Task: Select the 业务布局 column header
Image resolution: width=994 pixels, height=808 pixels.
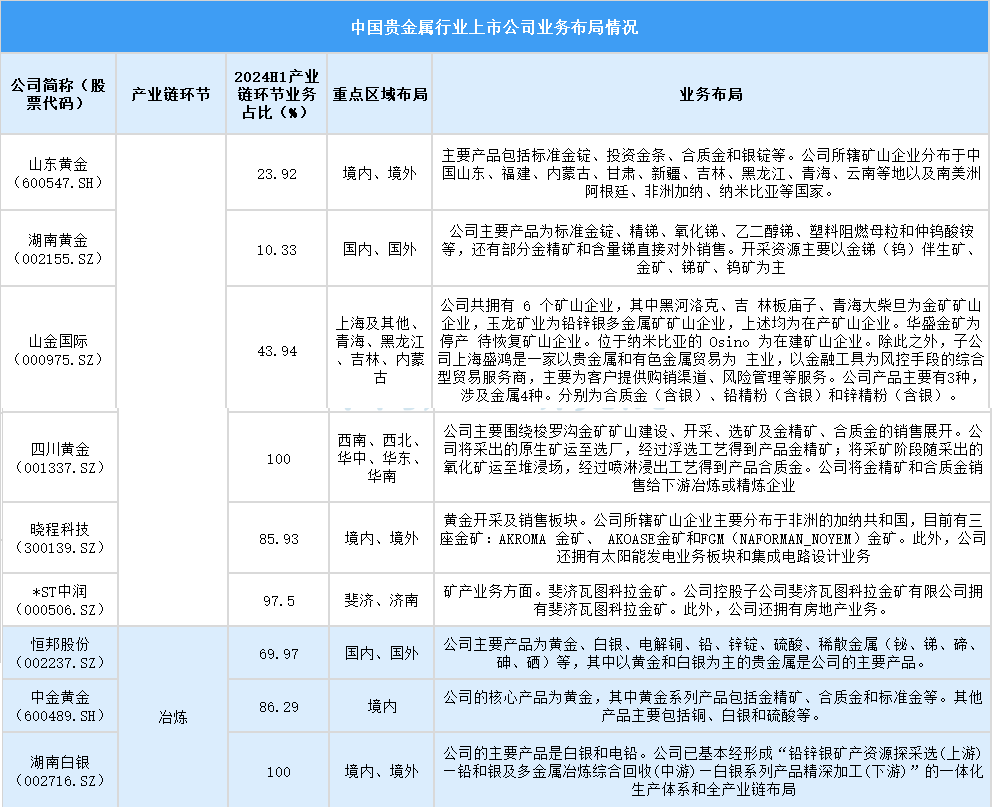Action: [711, 94]
